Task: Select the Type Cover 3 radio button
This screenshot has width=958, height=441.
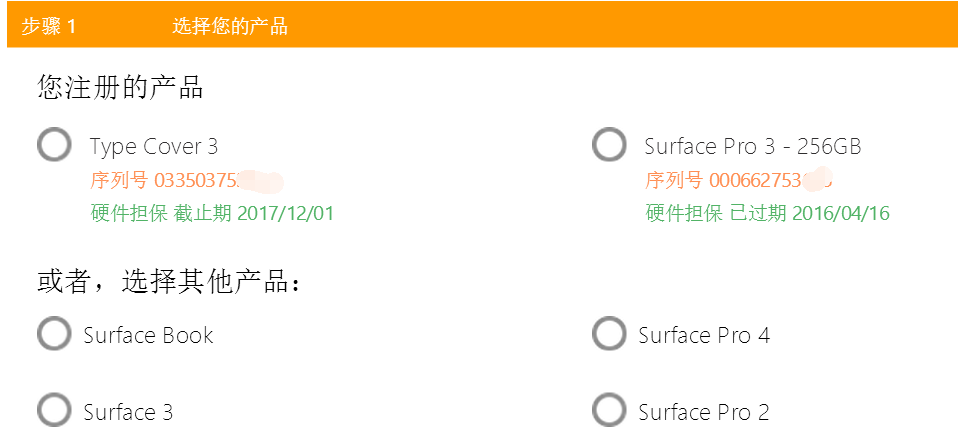Action: tap(54, 145)
